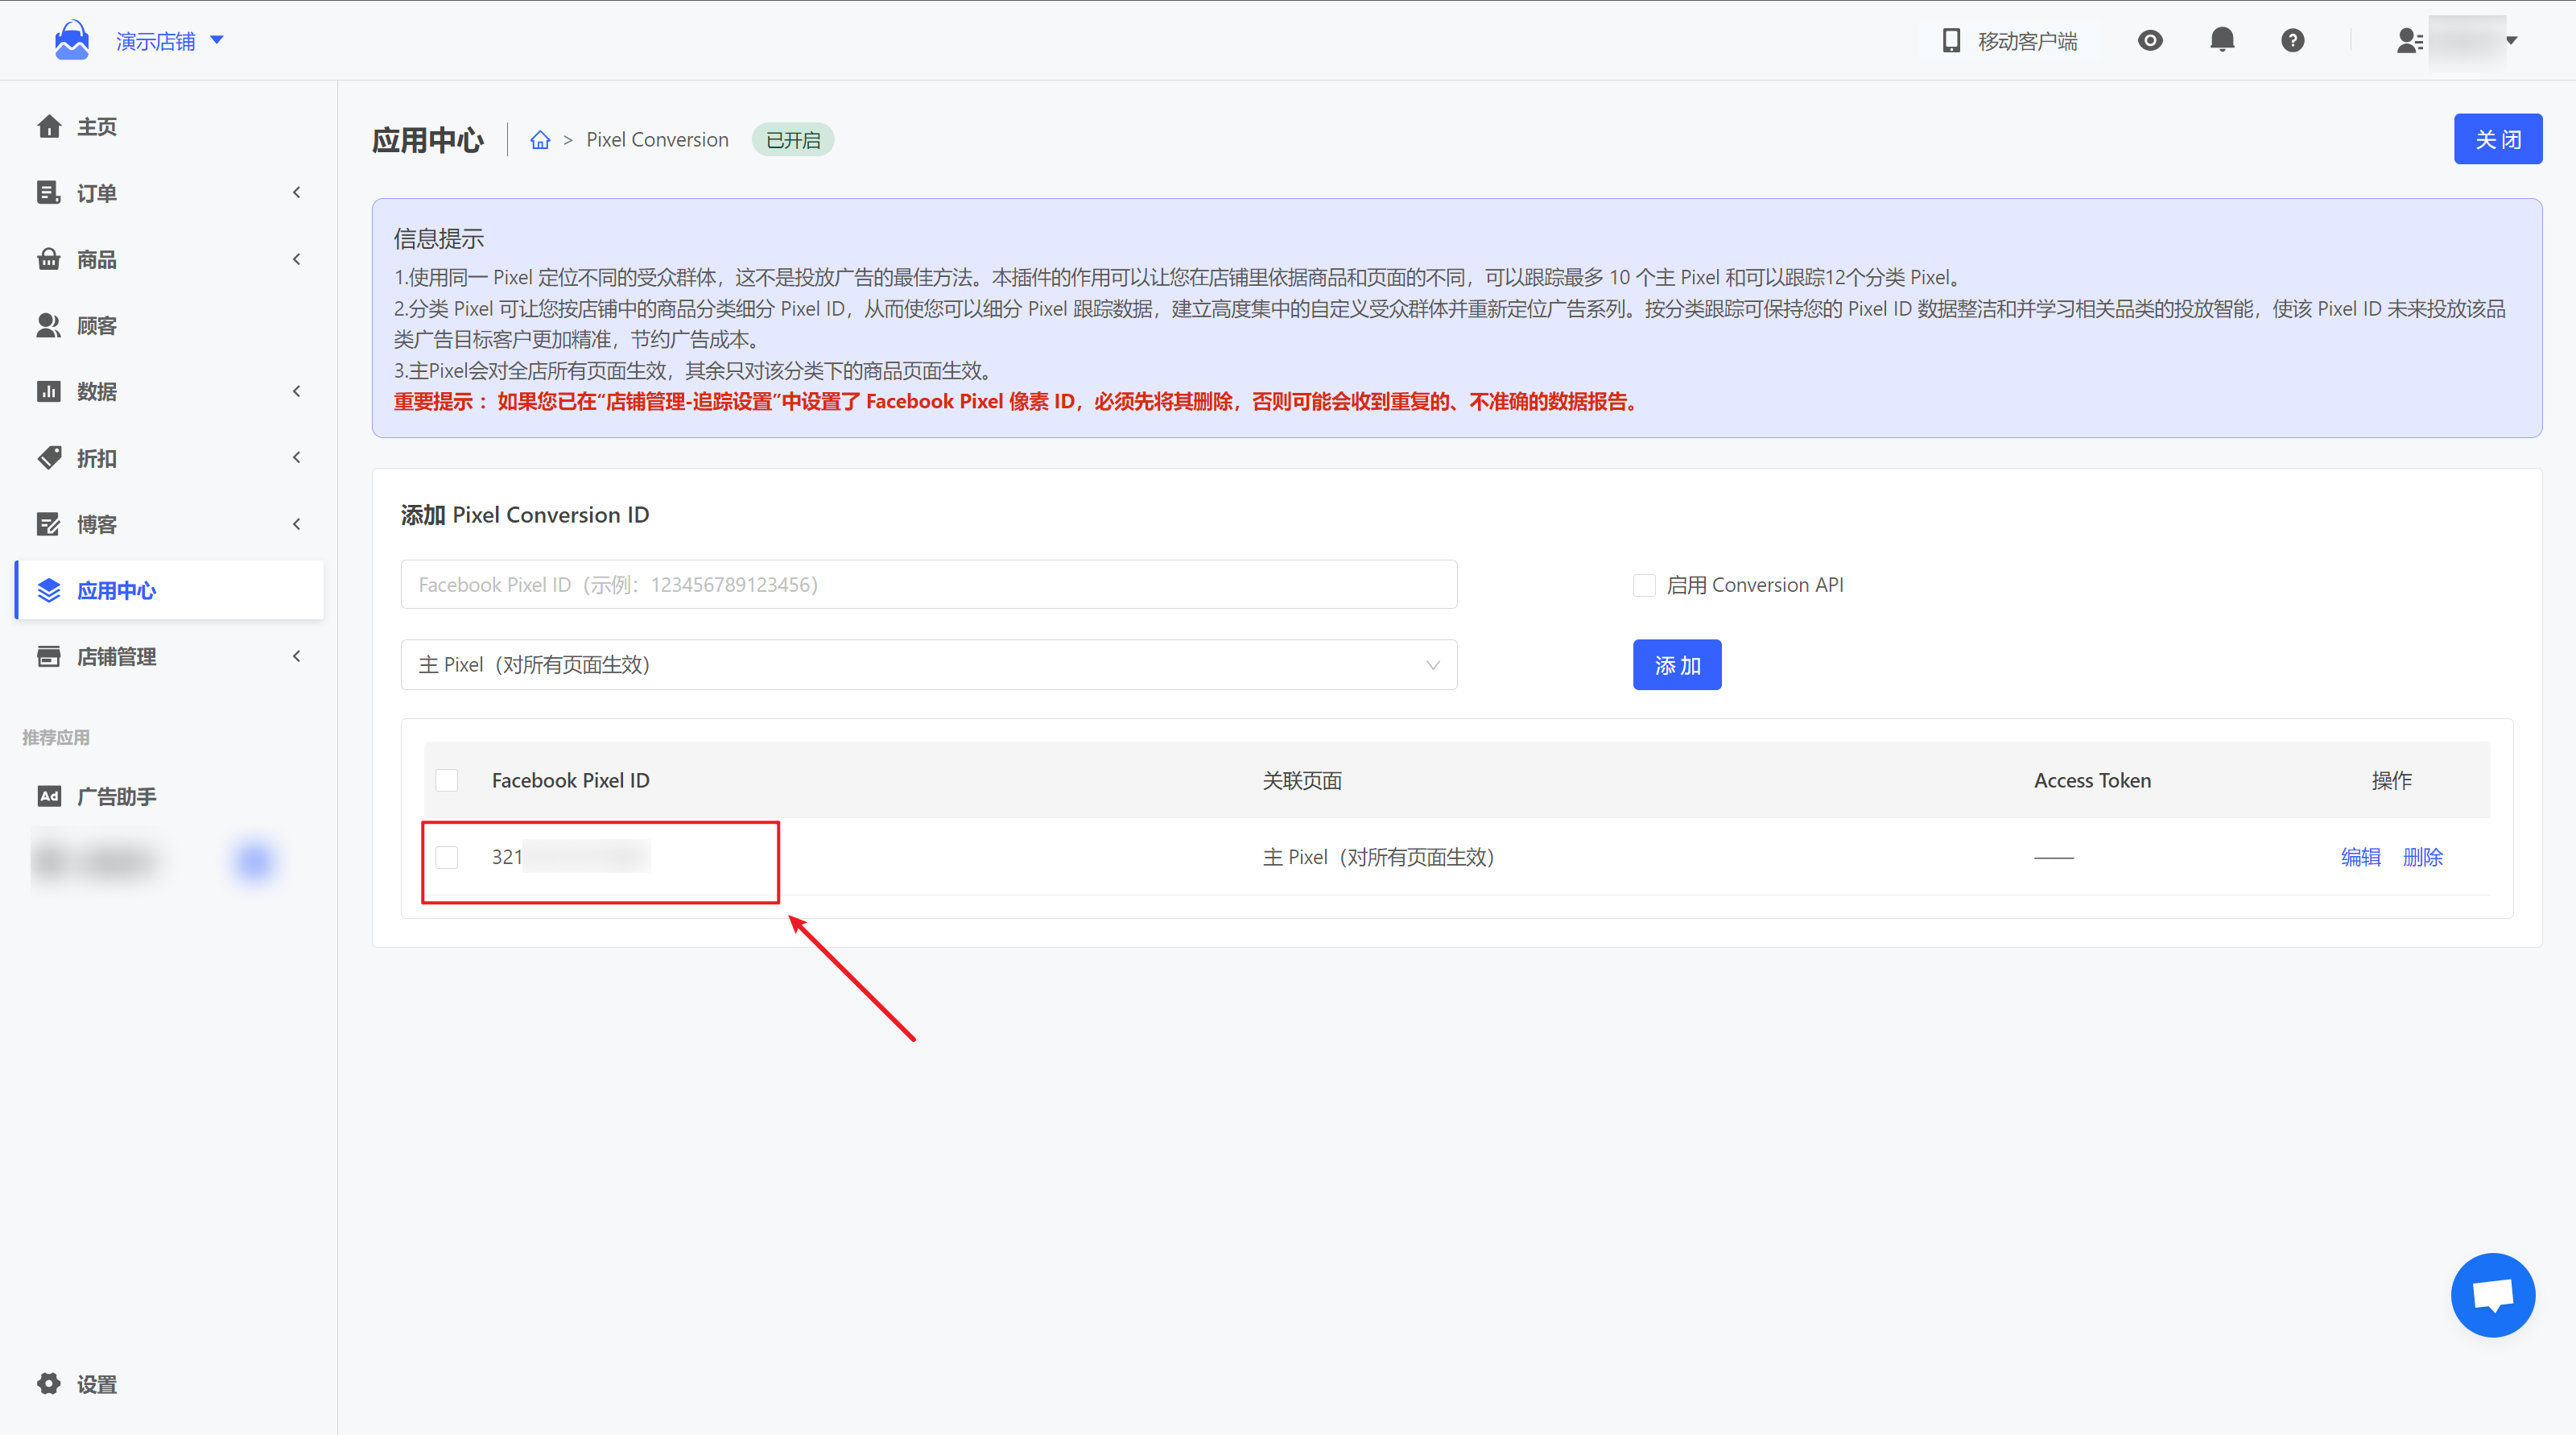Click the 店铺管理 store management icon
The width and height of the screenshot is (2576, 1435).
coord(49,656)
